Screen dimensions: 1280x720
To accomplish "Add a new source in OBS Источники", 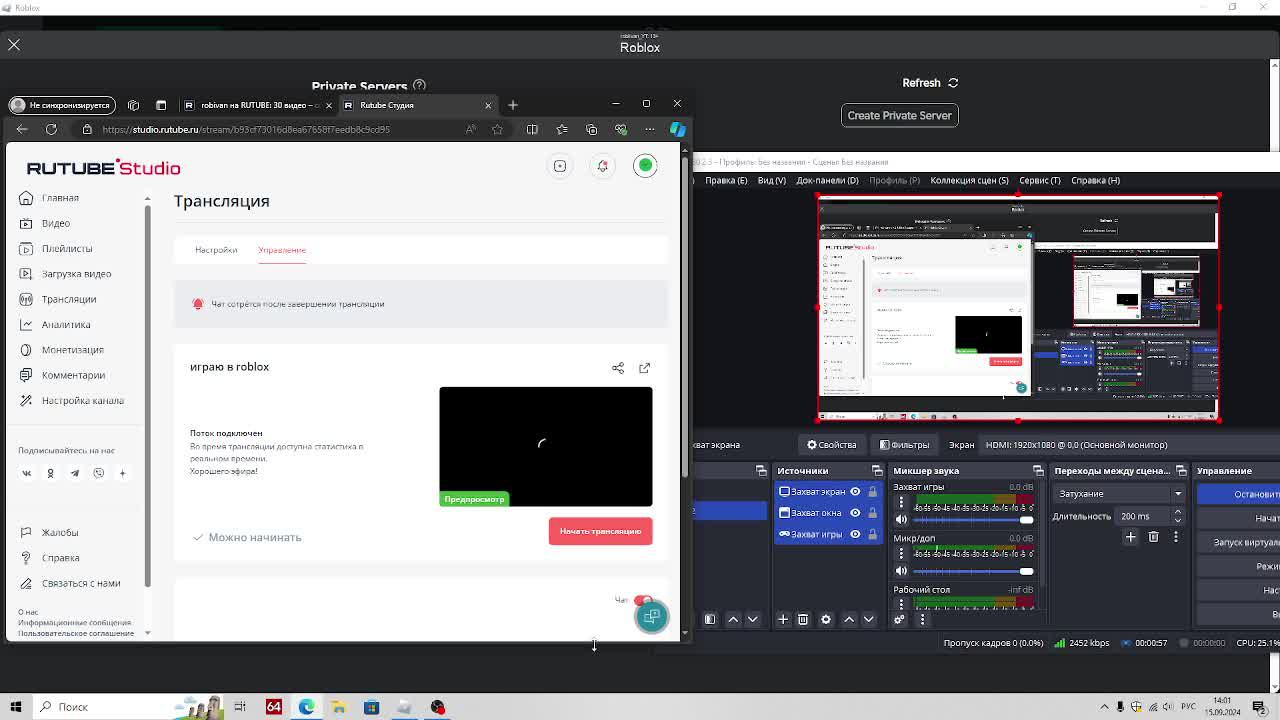I will [x=783, y=620].
